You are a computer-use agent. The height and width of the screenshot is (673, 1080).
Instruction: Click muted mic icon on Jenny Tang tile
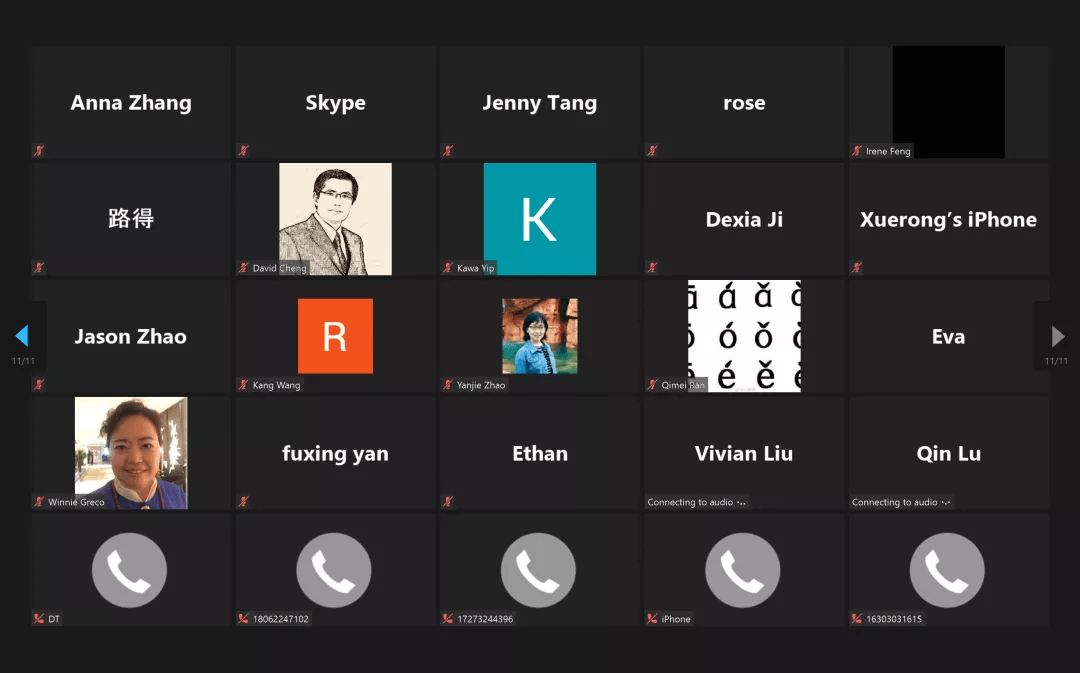pyautogui.click(x=448, y=150)
